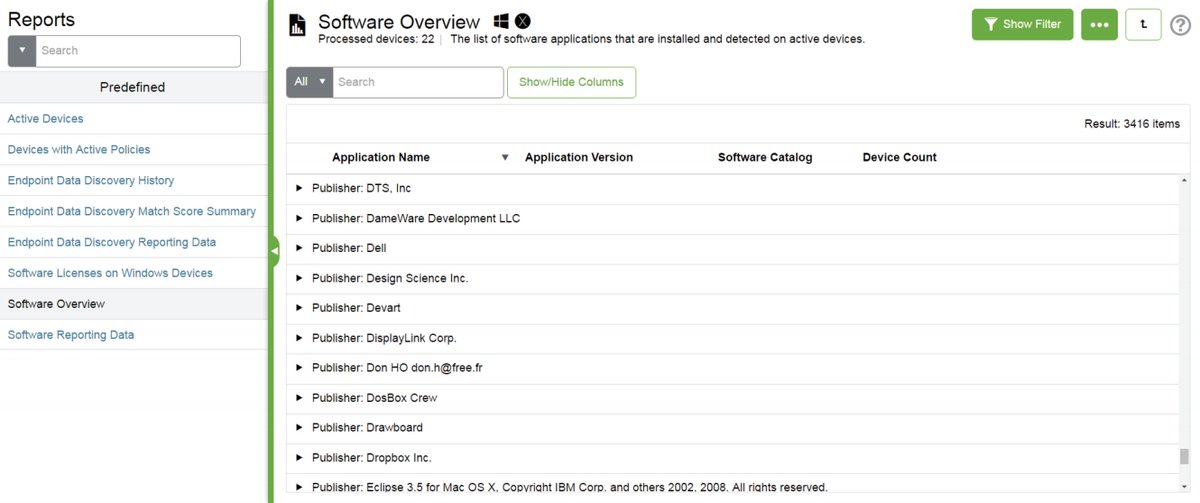
Task: Select Software Overview in sidebar
Action: tap(56, 304)
